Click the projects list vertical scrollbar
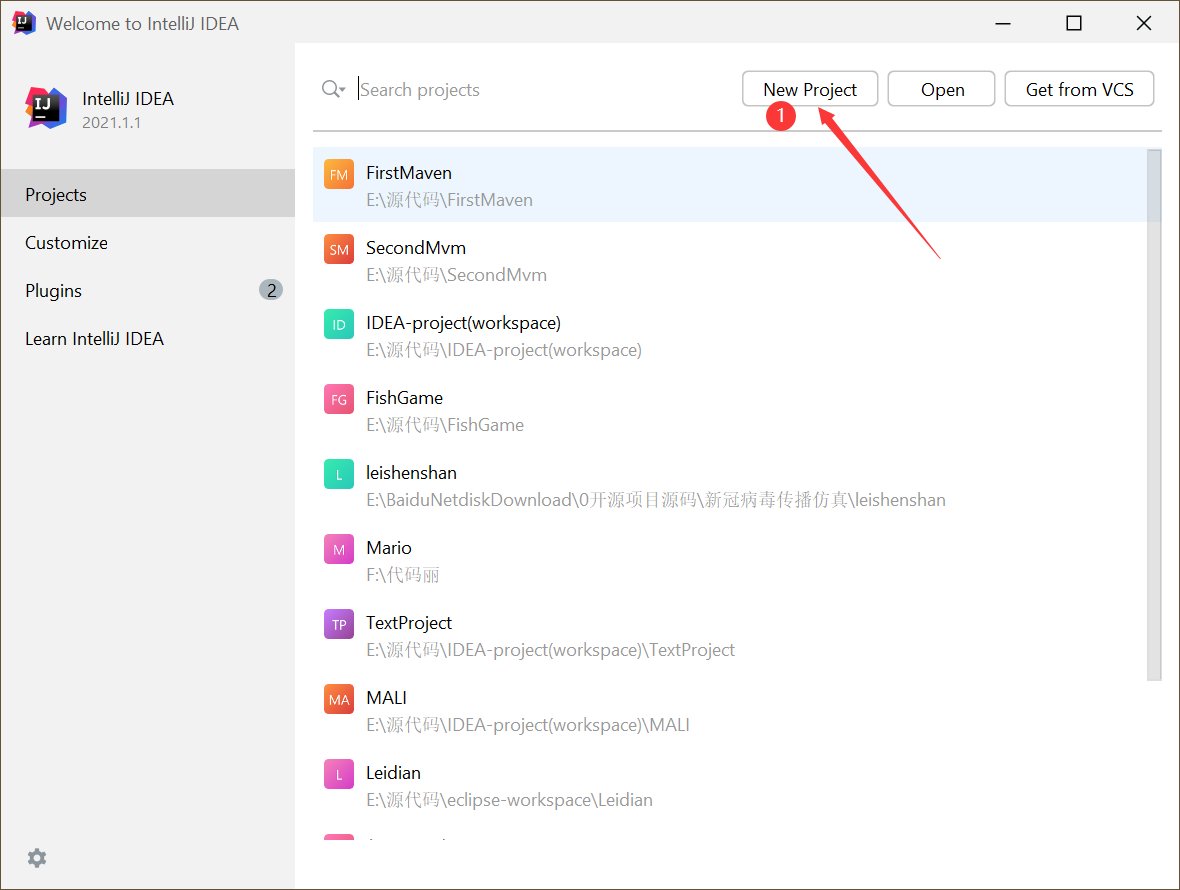This screenshot has height=890, width=1180. click(1154, 415)
